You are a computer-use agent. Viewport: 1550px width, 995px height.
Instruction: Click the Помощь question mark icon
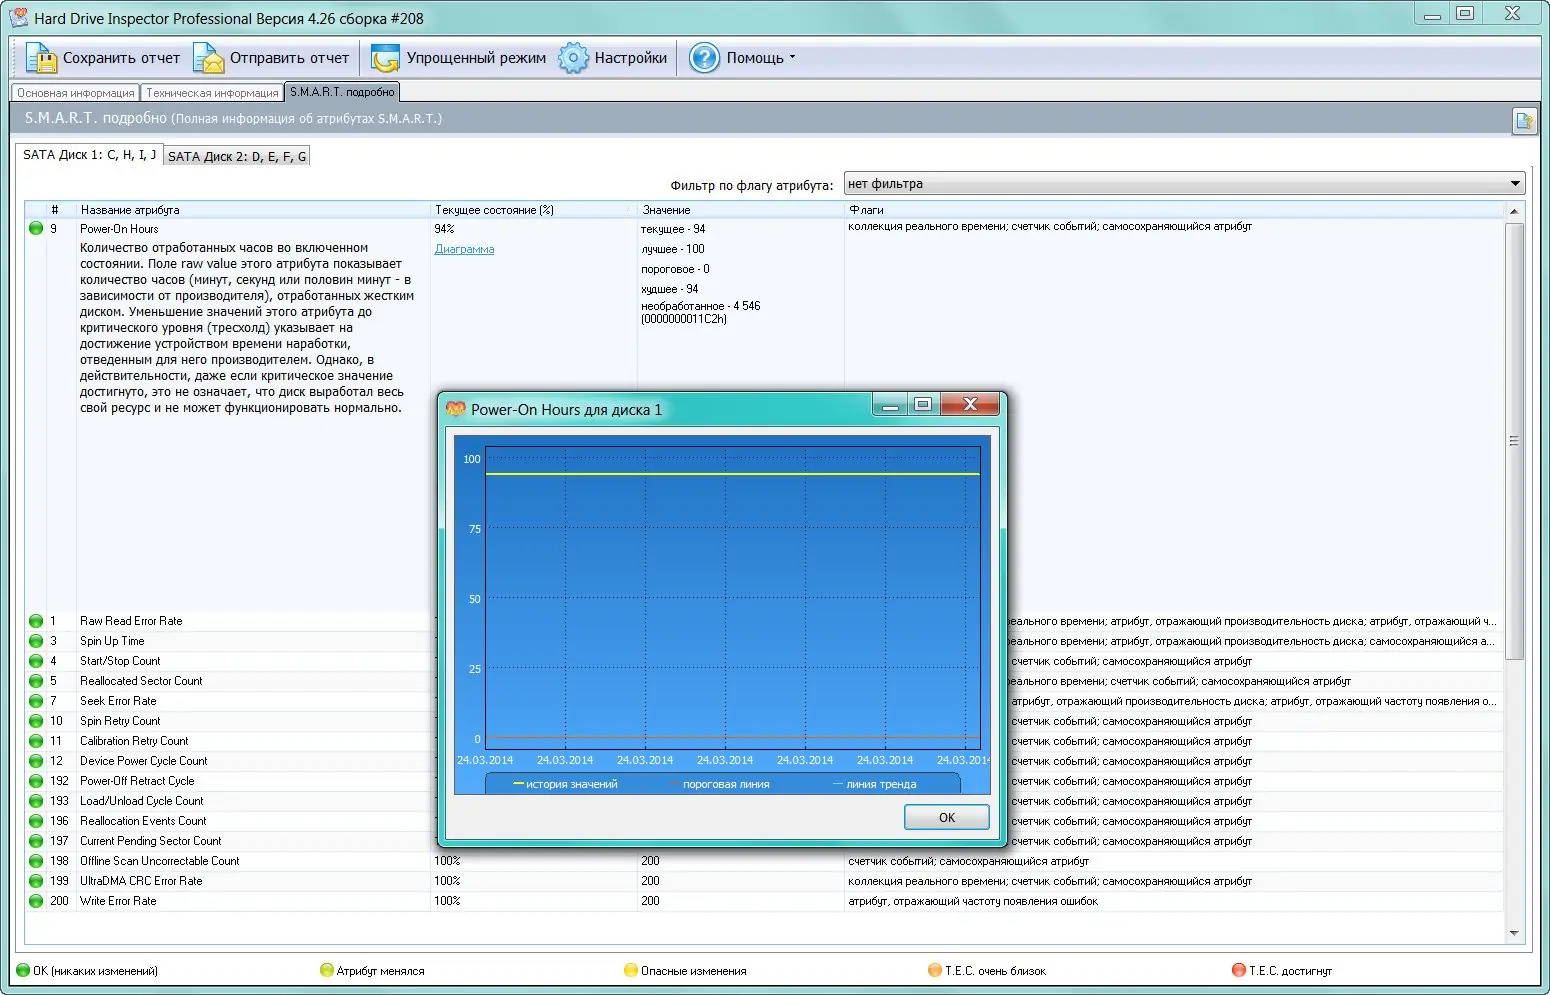tap(703, 58)
